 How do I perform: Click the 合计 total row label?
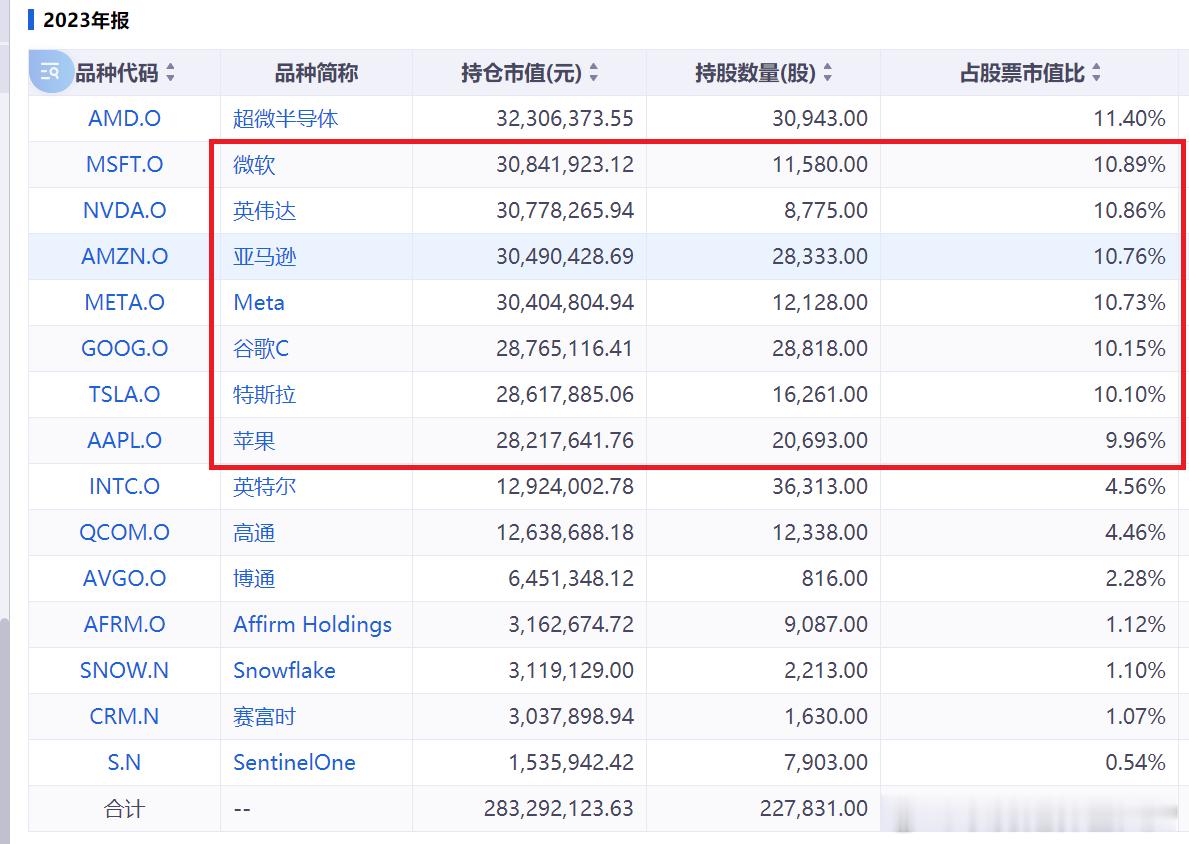coord(124,808)
